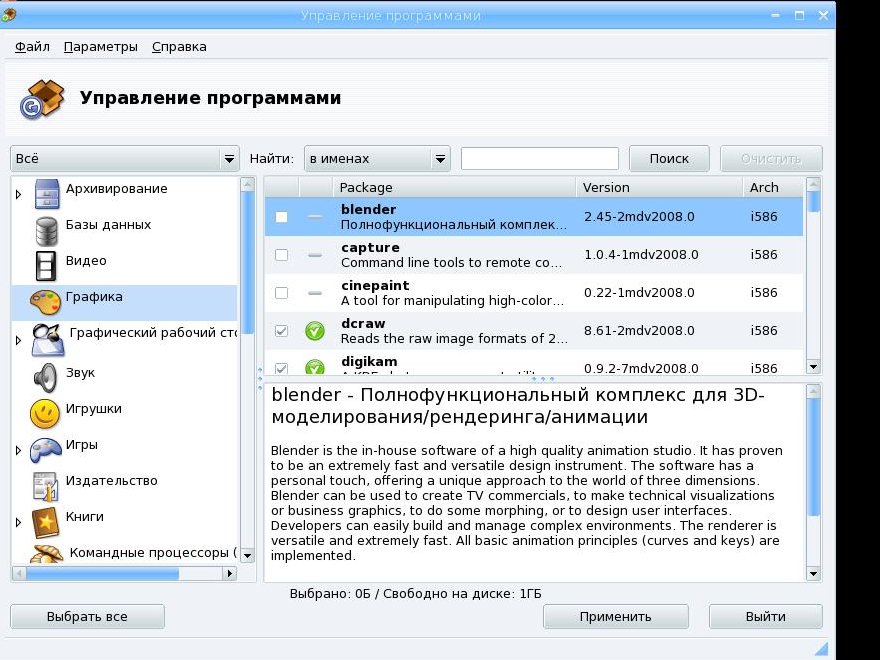Expand the Архивирование tree node

tap(19, 194)
